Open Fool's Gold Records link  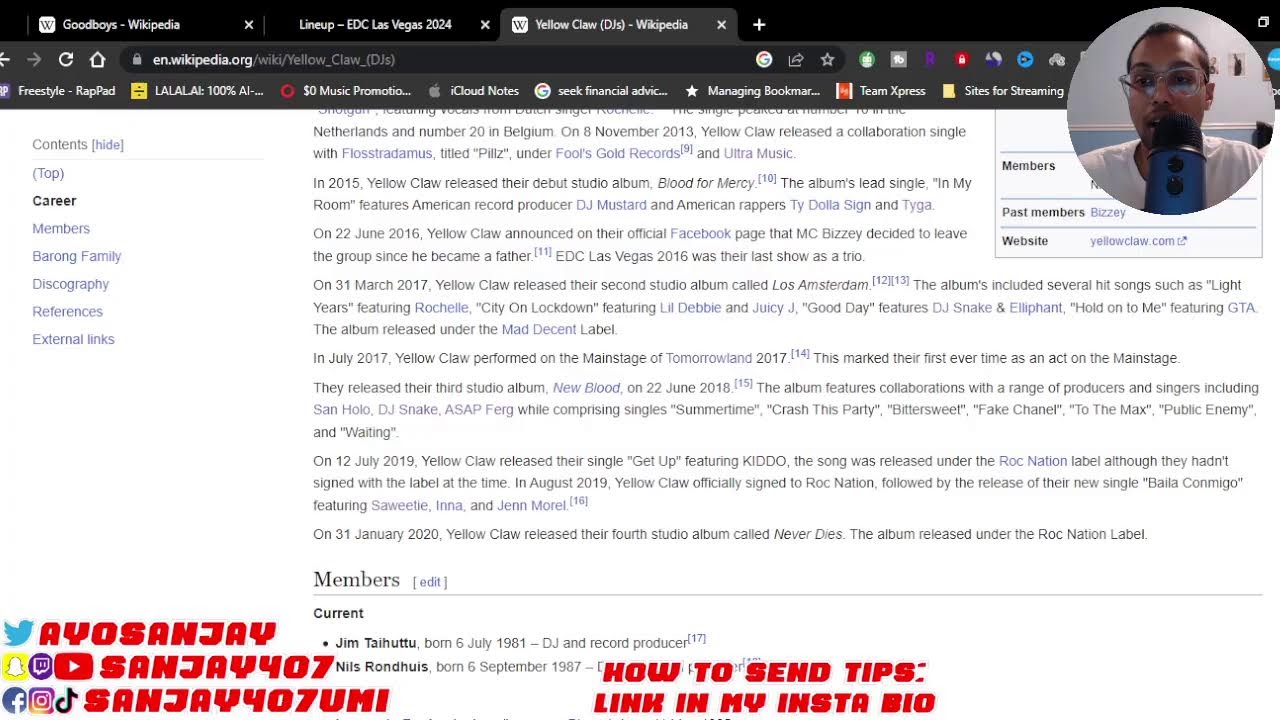tap(617, 153)
